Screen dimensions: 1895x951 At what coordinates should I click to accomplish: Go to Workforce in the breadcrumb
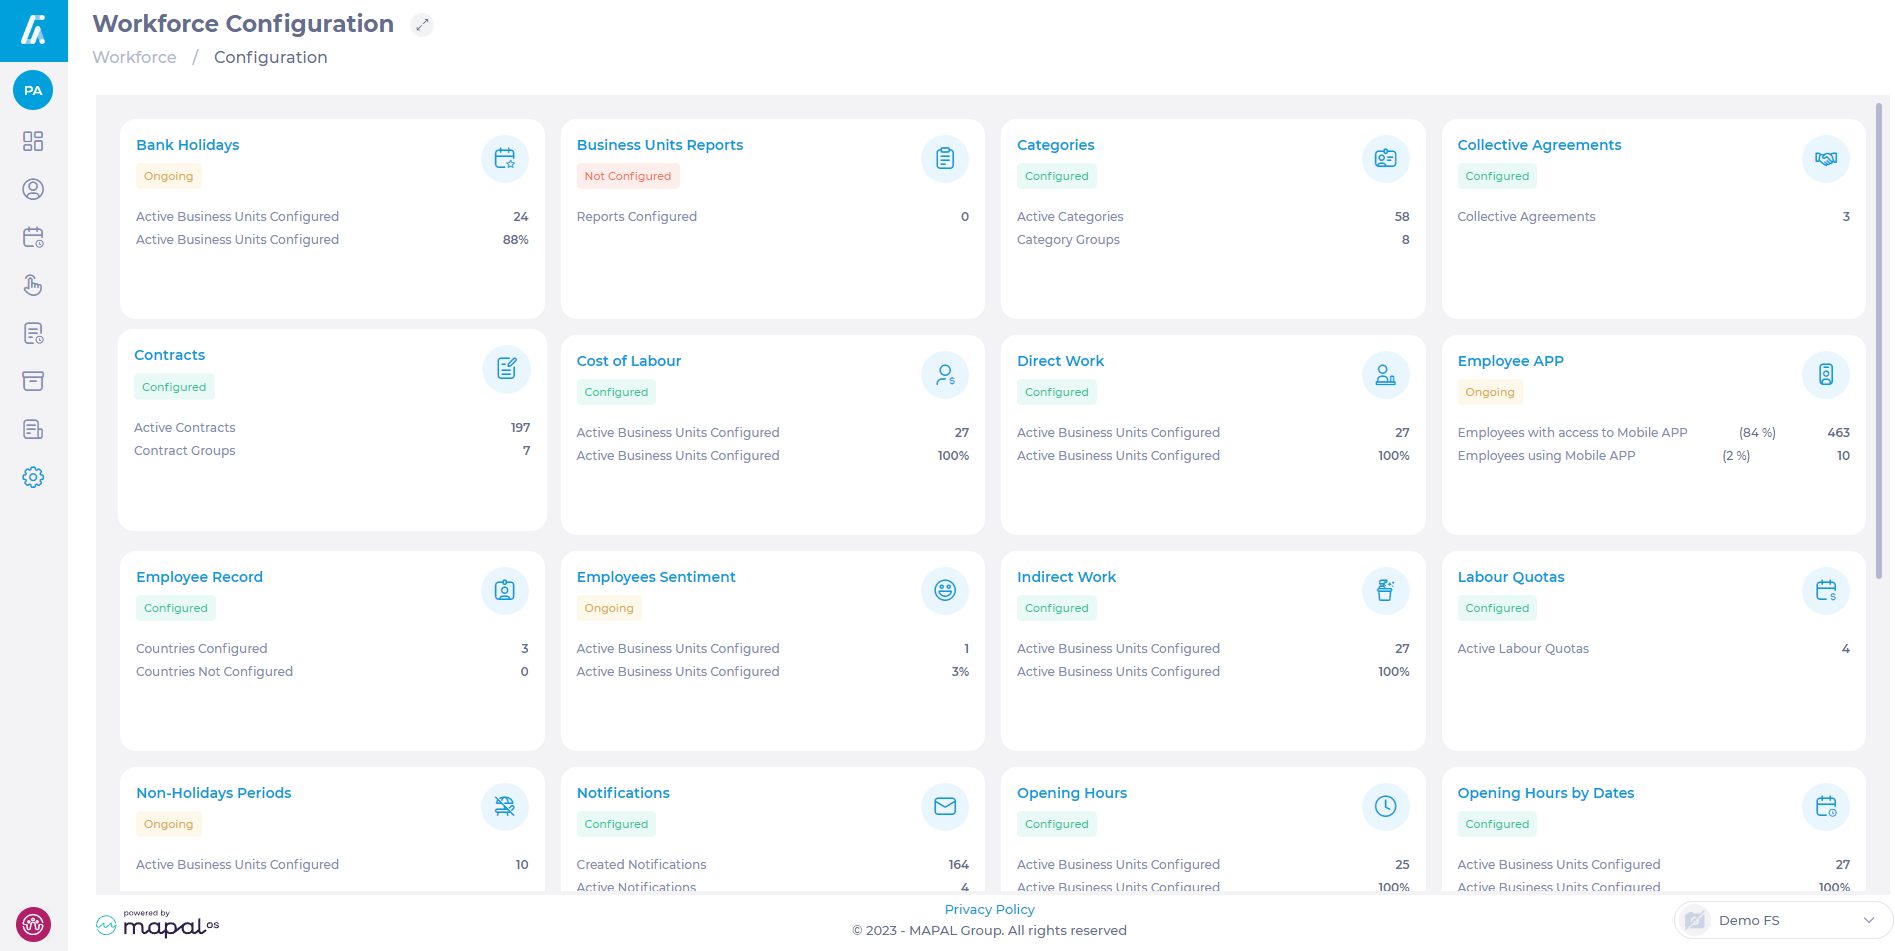(134, 57)
